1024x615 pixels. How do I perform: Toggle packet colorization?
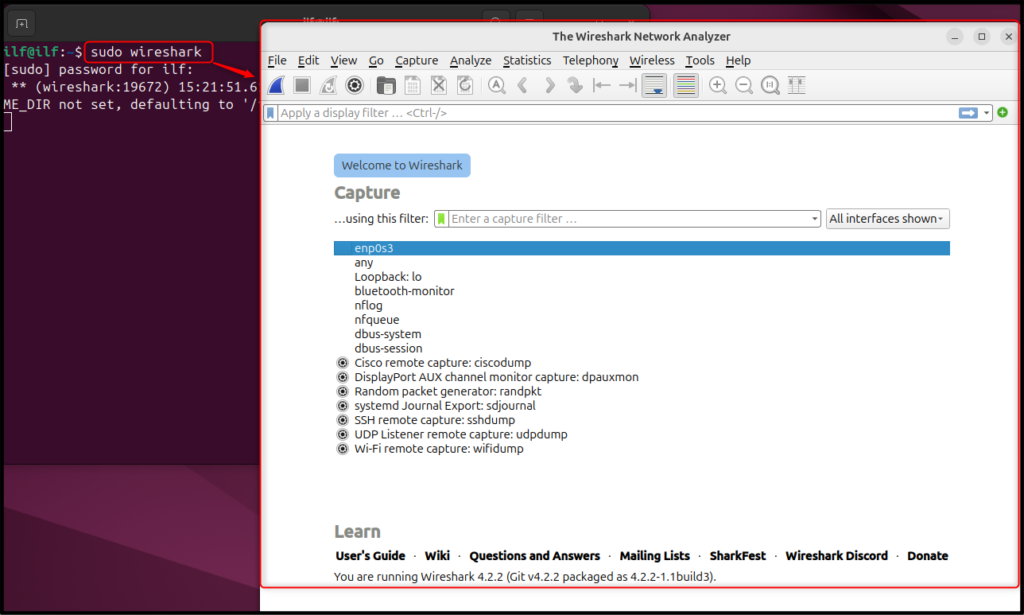coord(686,85)
